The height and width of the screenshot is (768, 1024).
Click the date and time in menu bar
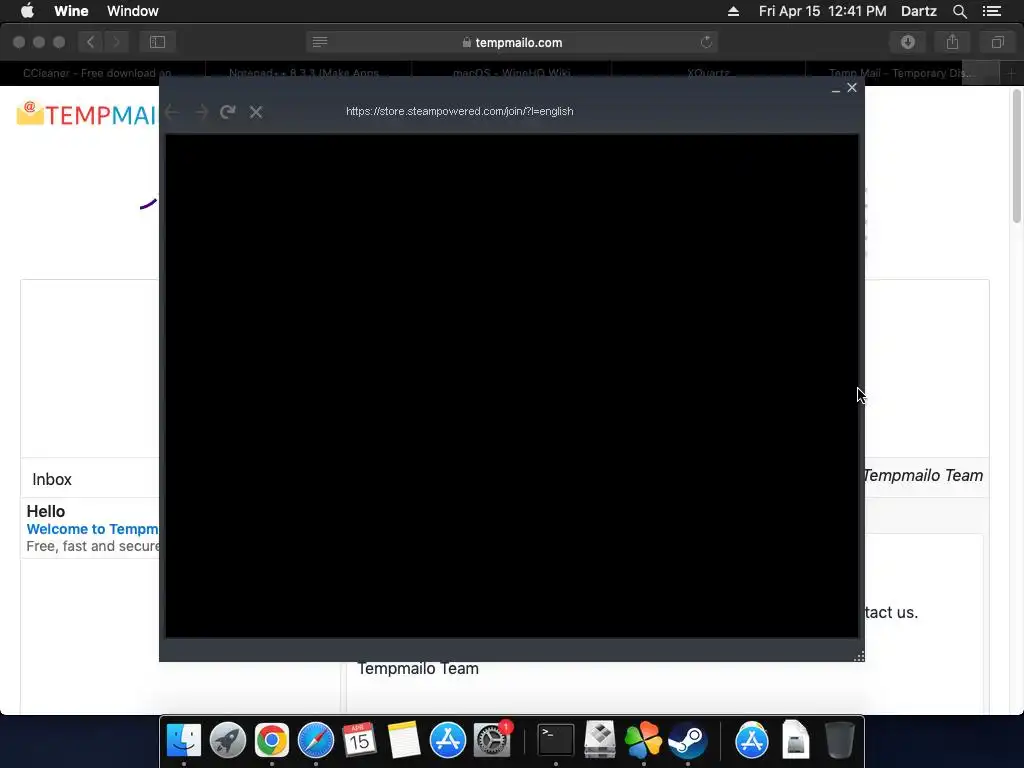pyautogui.click(x=822, y=11)
